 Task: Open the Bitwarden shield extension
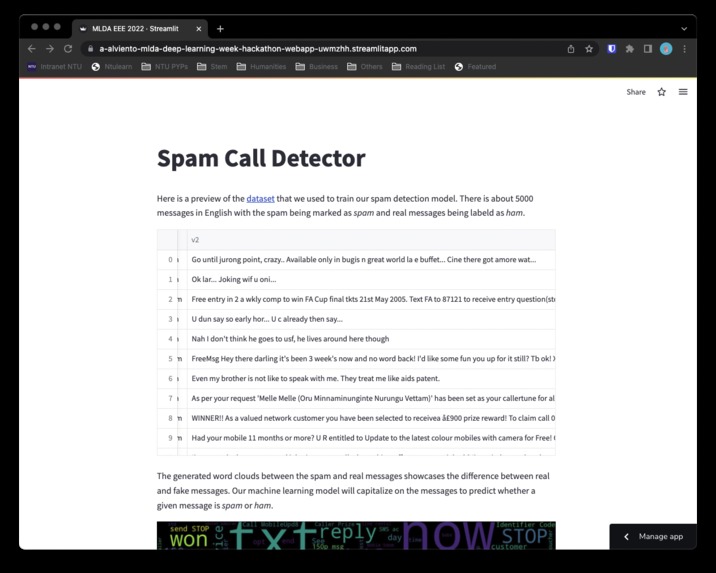pyautogui.click(x=611, y=49)
